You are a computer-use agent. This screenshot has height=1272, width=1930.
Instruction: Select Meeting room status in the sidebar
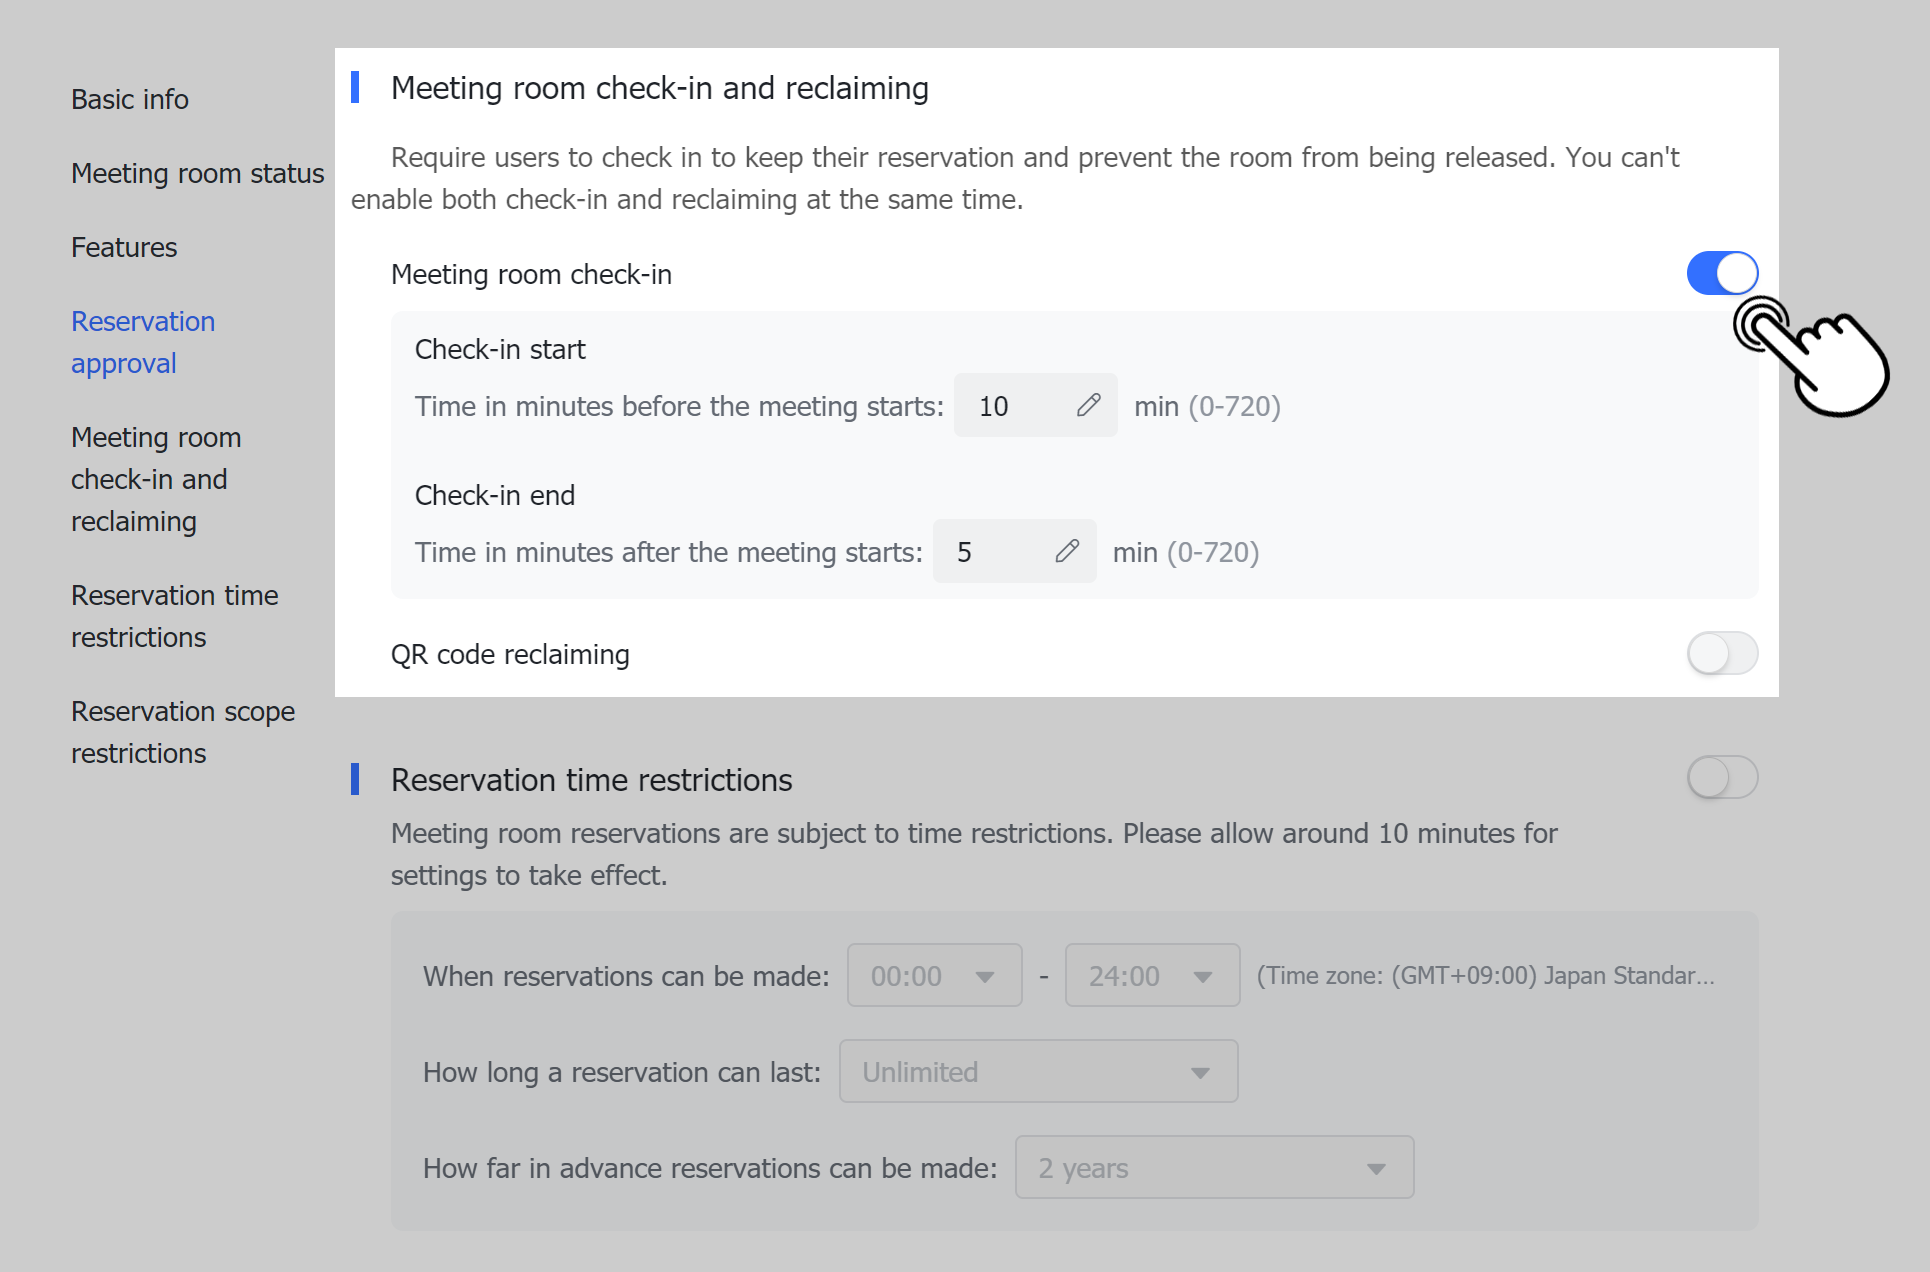[x=196, y=173]
